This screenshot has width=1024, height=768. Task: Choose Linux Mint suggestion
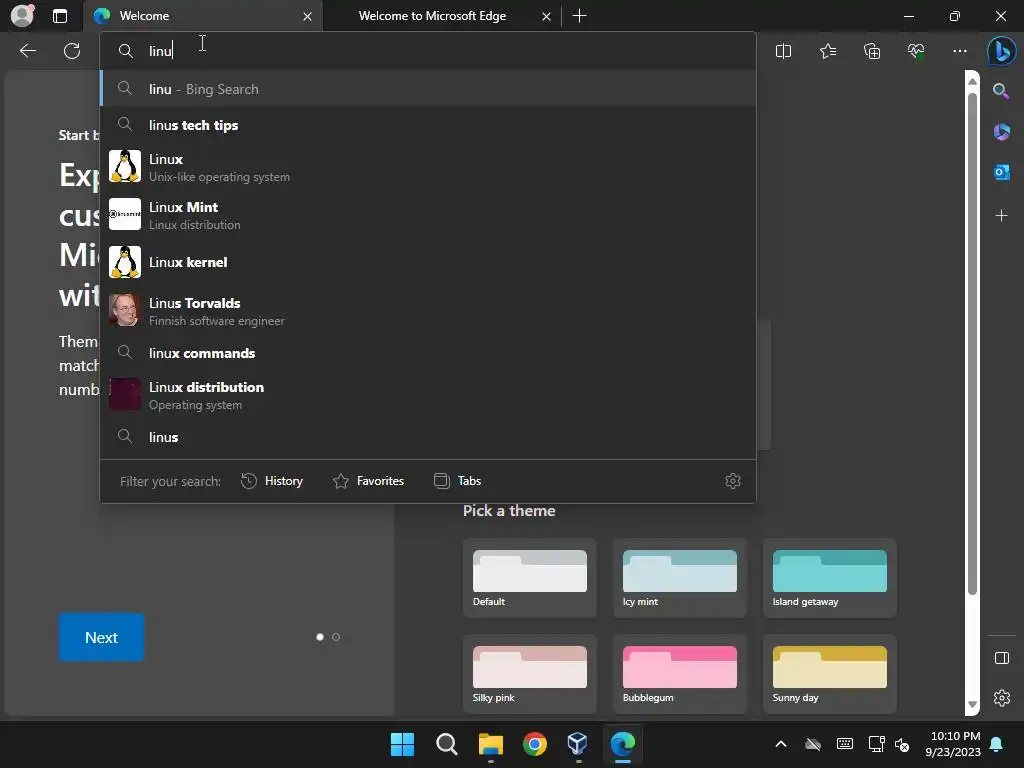(428, 215)
